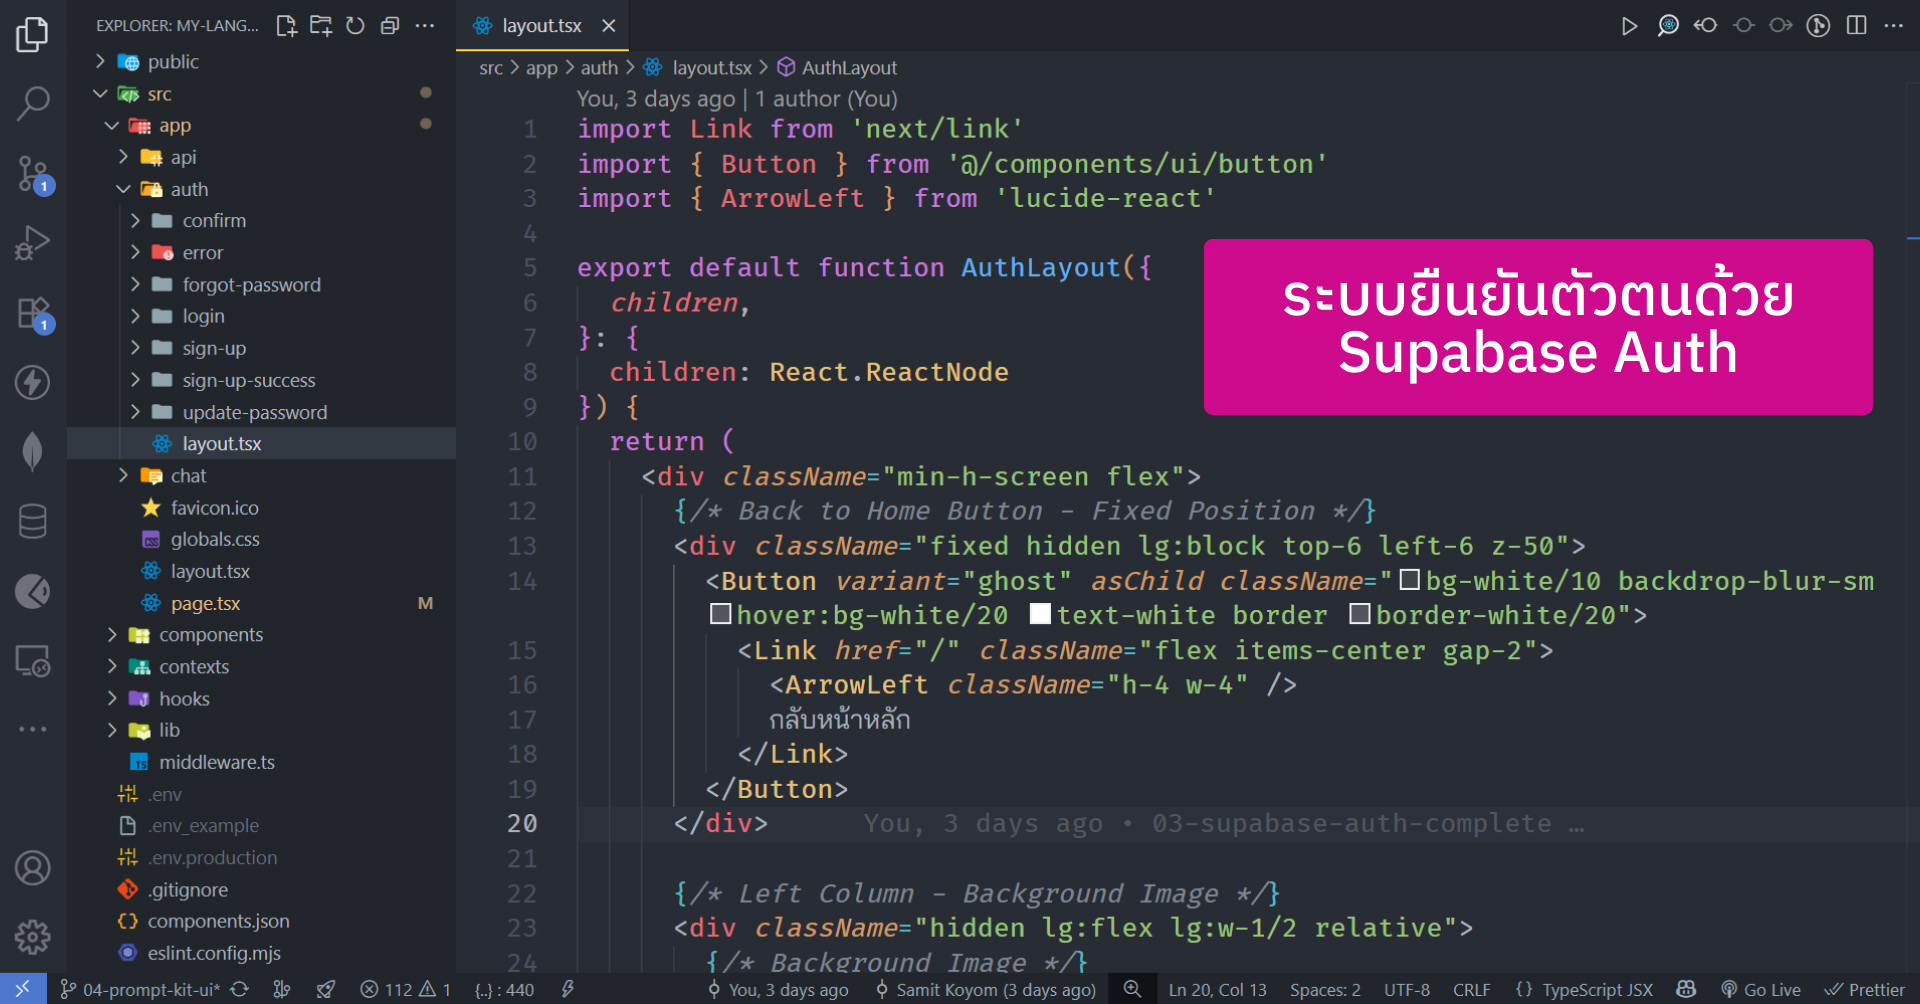Select the breadcrumb item 'src'
This screenshot has width=1920, height=1004.
[x=491, y=68]
